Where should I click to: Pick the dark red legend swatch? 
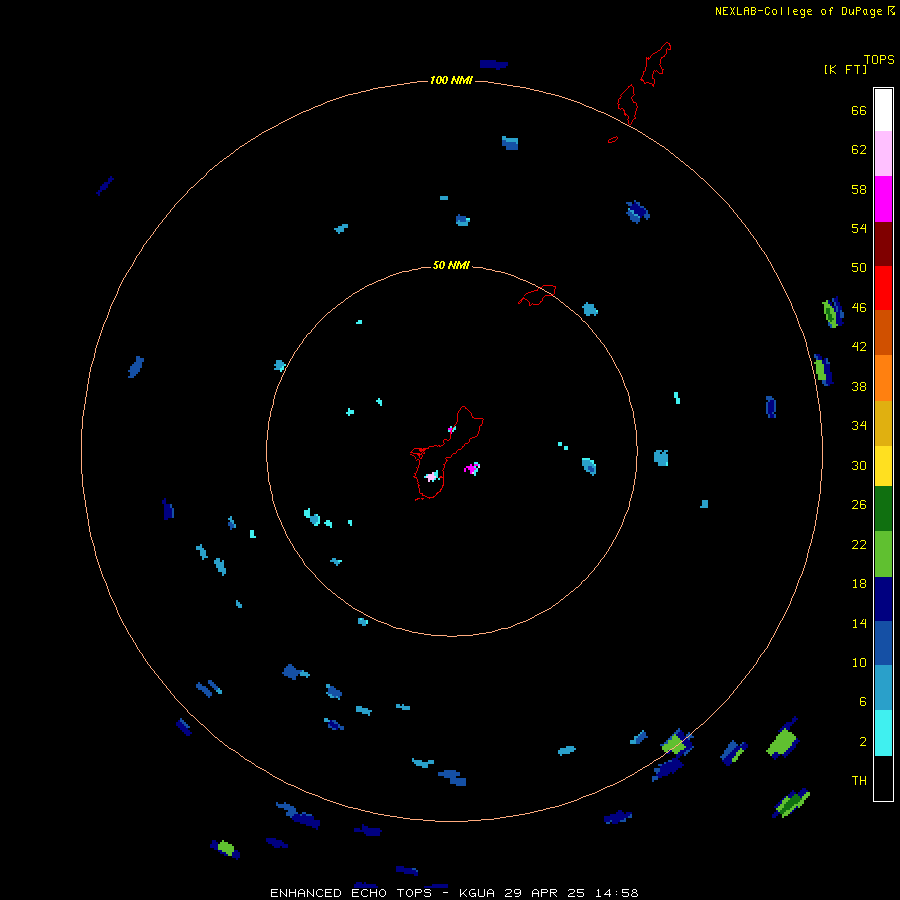(883, 243)
